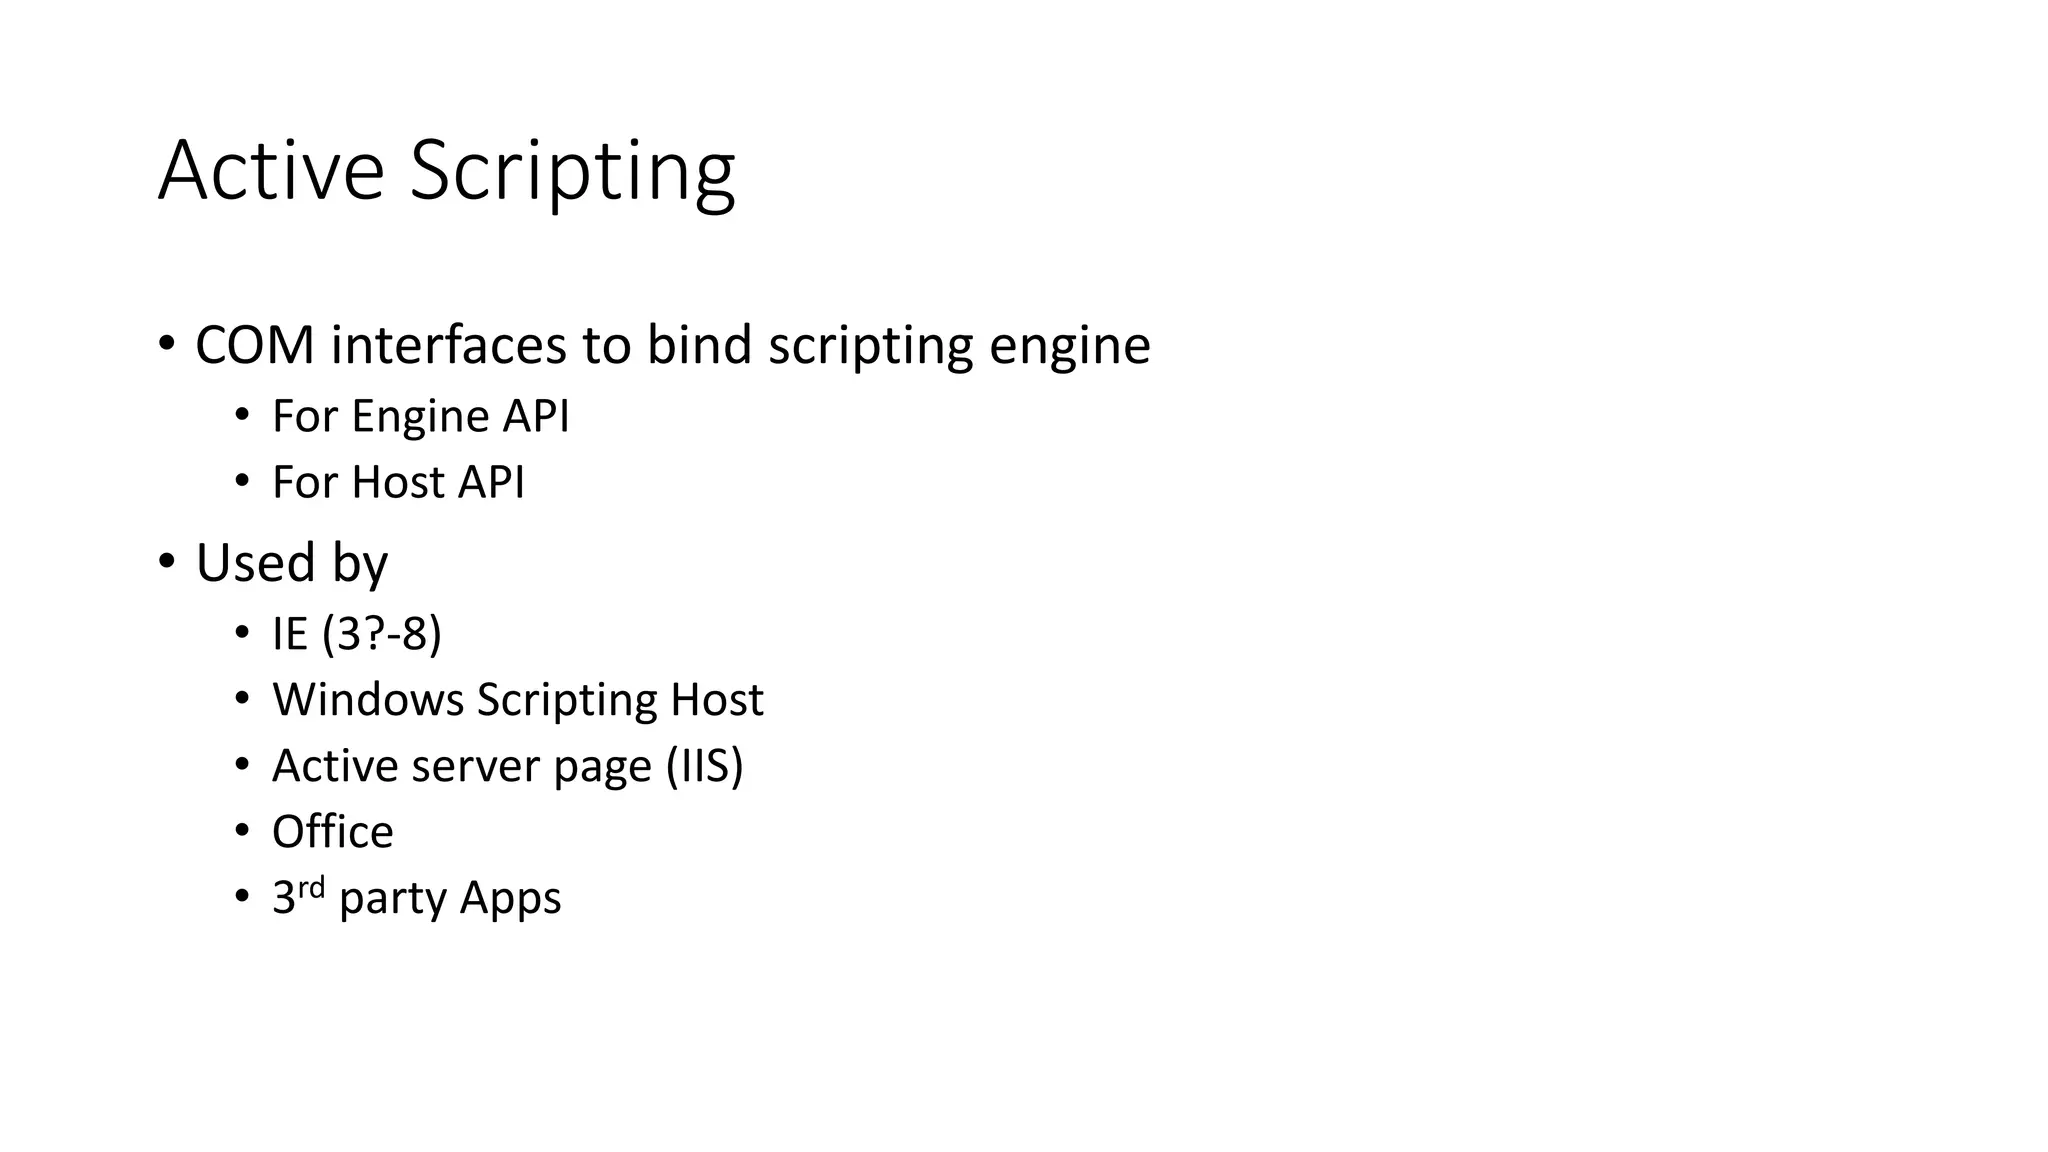Click the "For Engine API" sub-bullet

pos(420,416)
